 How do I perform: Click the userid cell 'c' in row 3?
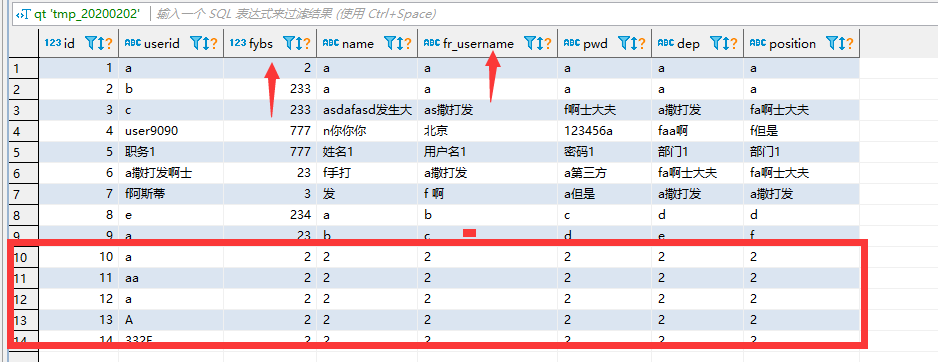coord(171,110)
